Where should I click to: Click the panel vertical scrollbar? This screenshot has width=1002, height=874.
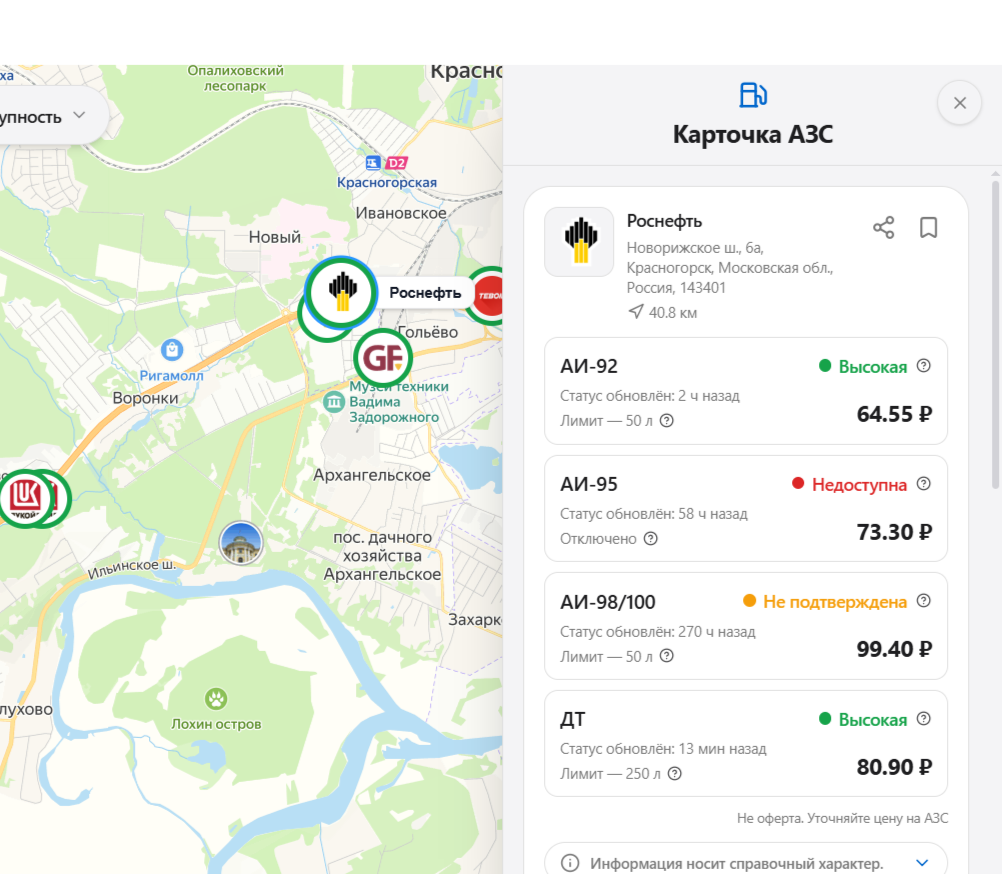(x=995, y=334)
